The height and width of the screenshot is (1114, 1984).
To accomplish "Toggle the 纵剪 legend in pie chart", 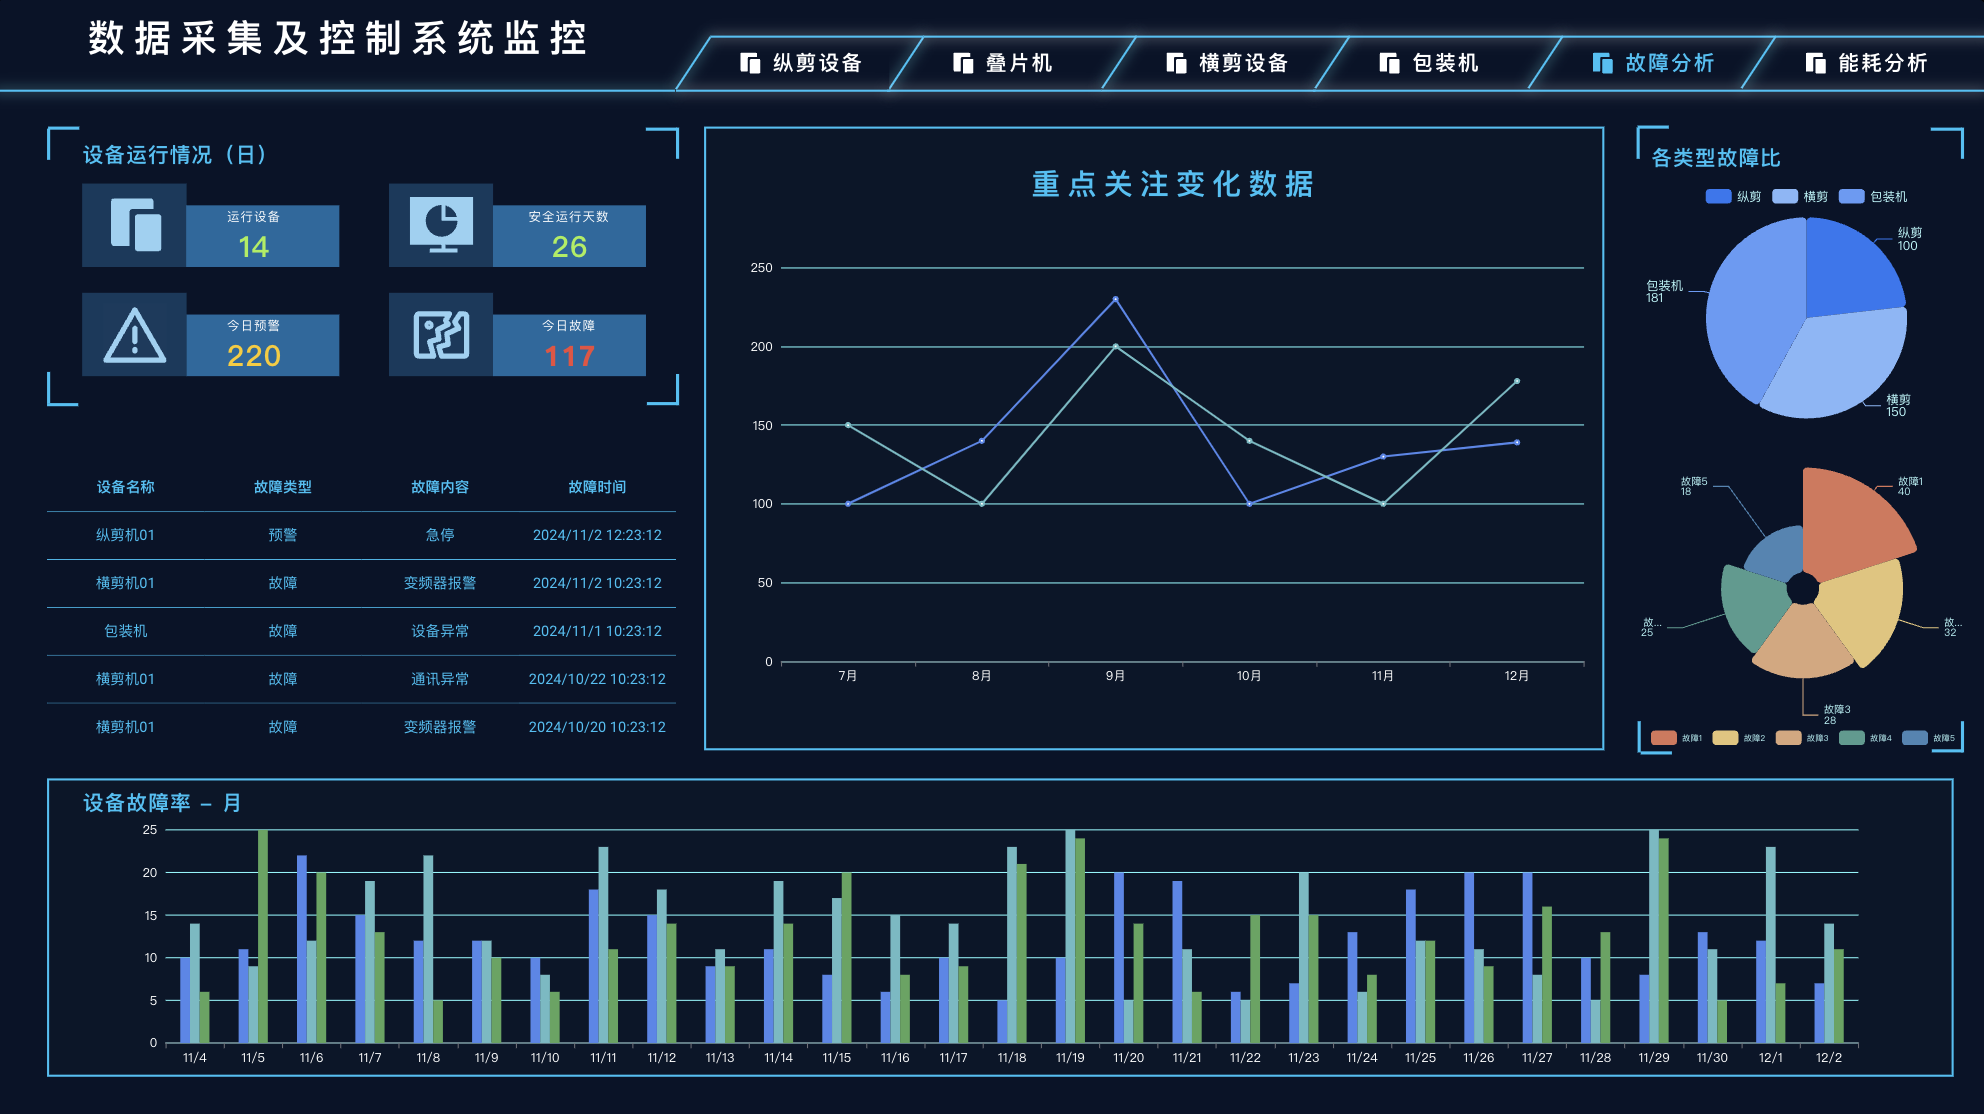I will [1718, 197].
